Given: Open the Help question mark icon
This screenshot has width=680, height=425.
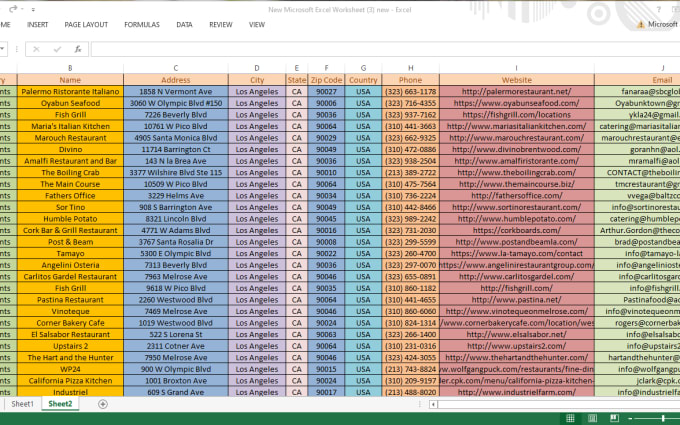Looking at the screenshot, I should [x=659, y=10].
